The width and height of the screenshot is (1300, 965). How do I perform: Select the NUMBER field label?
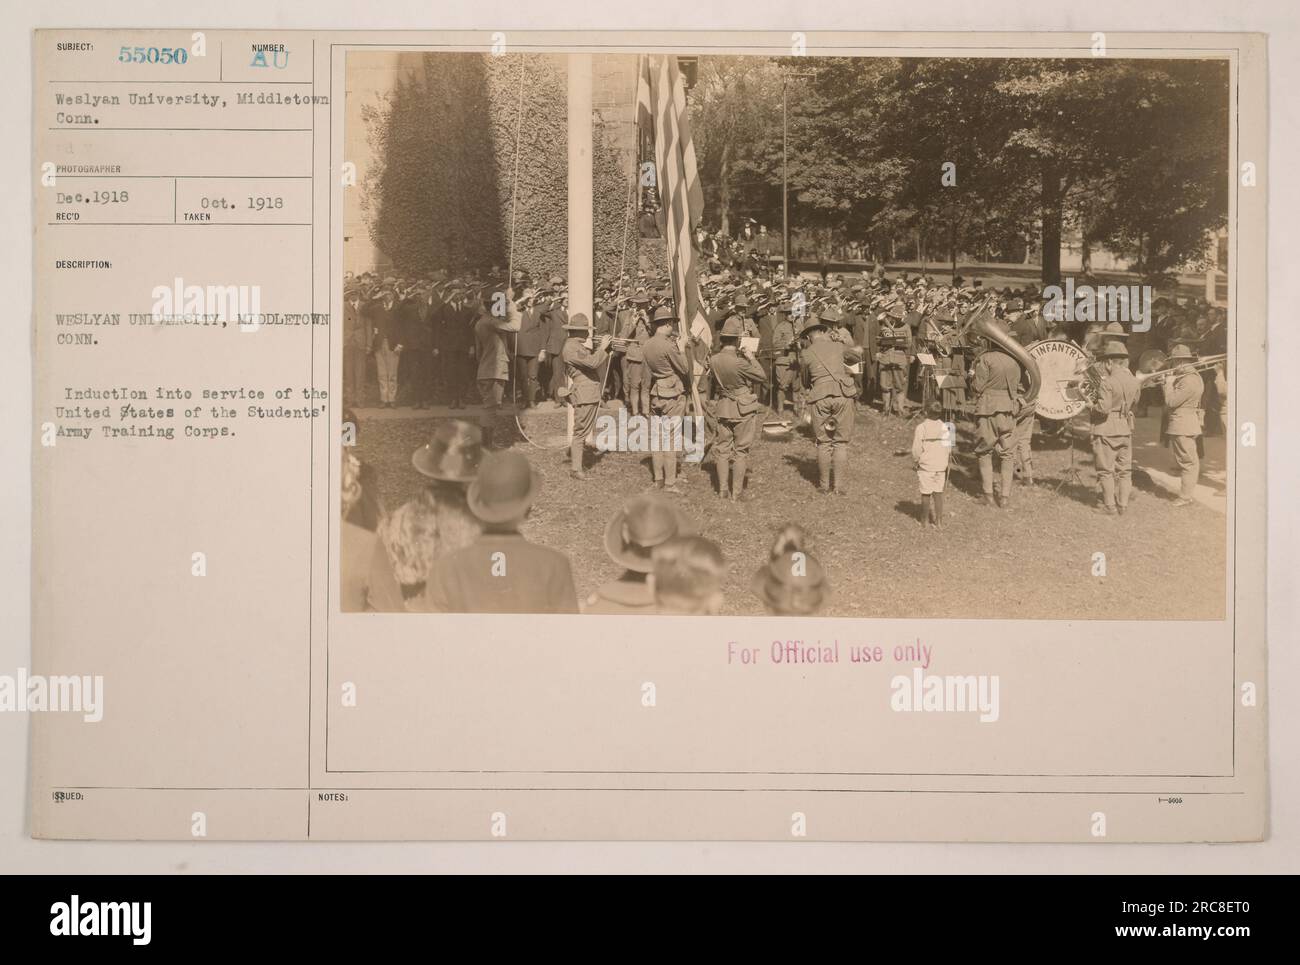[269, 46]
